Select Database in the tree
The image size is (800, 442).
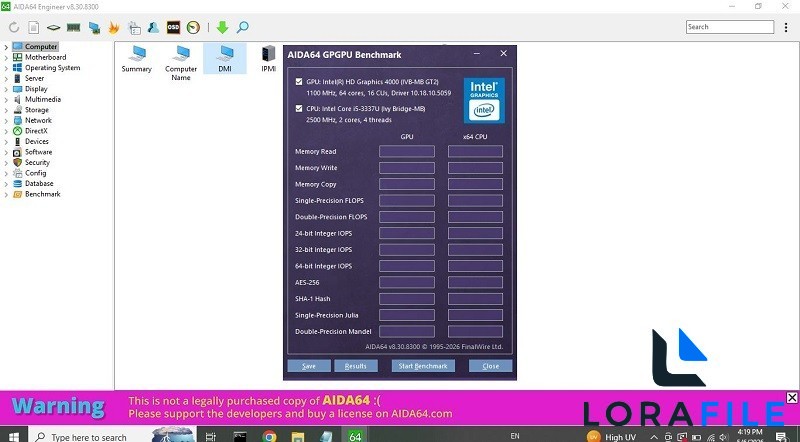pyautogui.click(x=39, y=183)
